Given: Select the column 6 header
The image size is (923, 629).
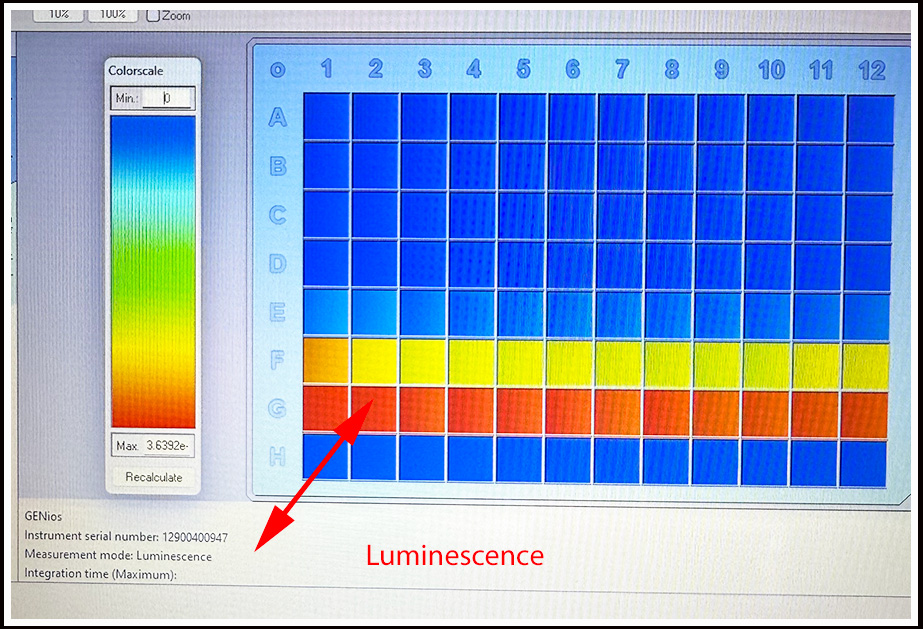Looking at the screenshot, I should click(573, 69).
